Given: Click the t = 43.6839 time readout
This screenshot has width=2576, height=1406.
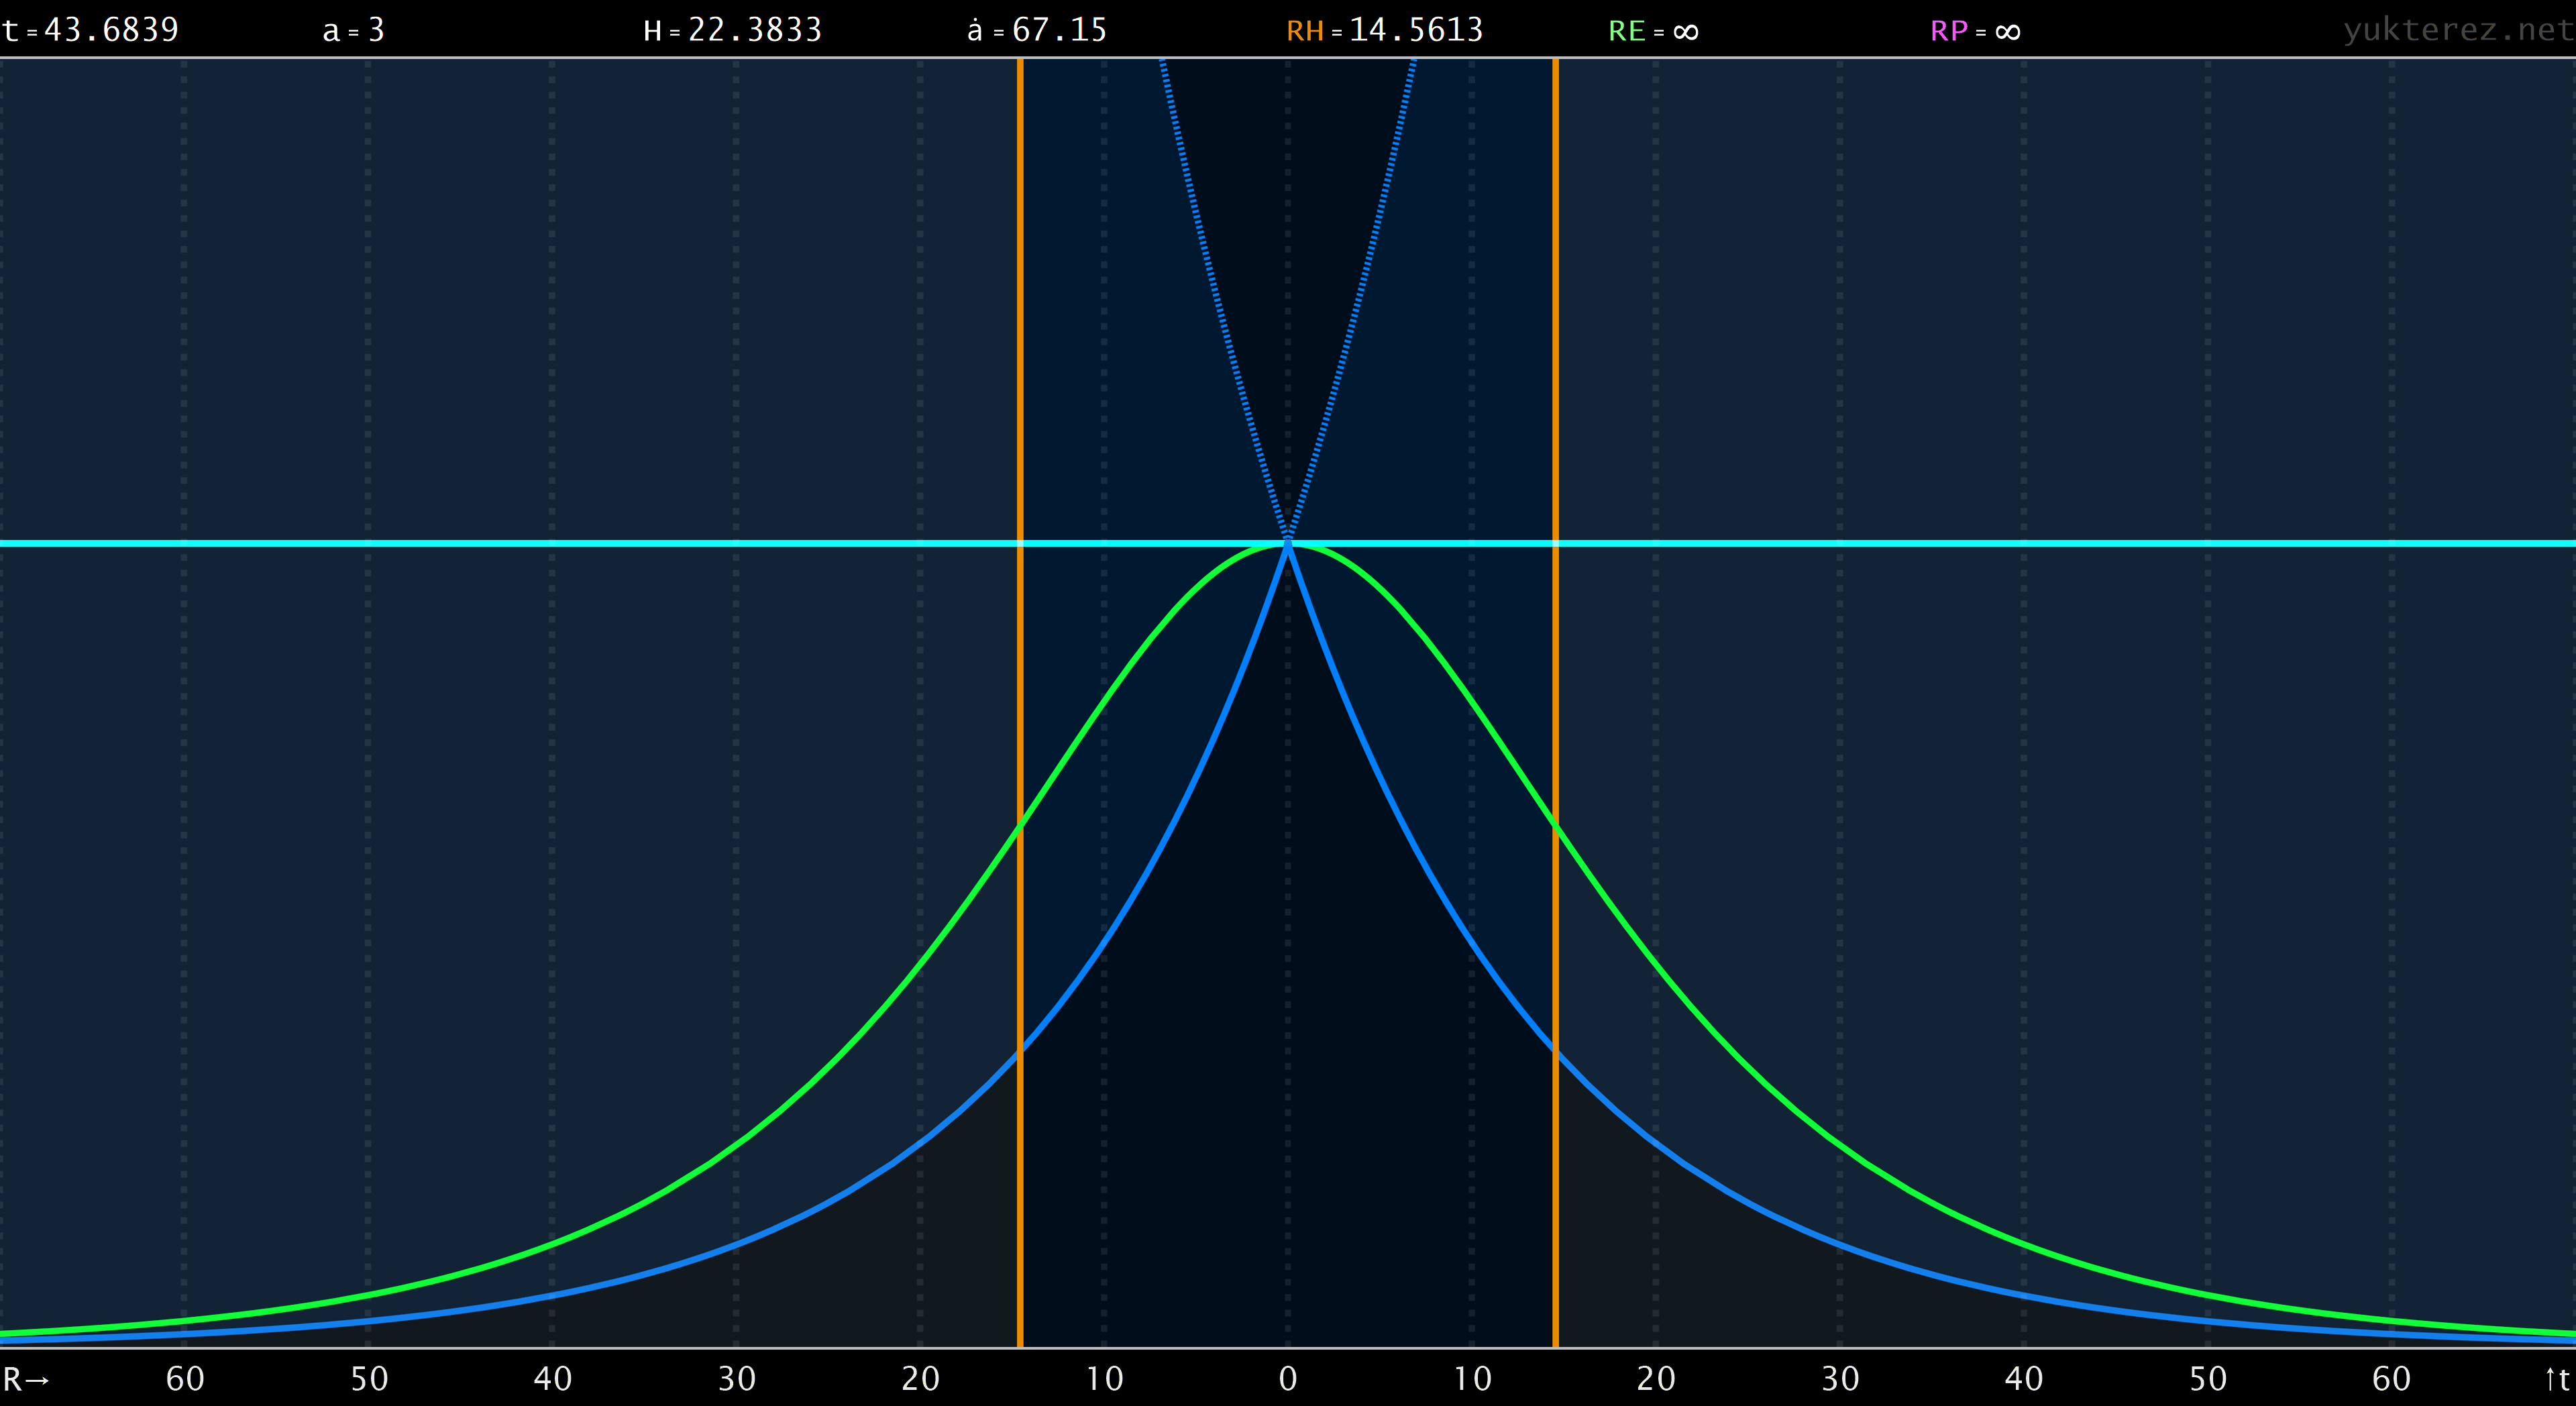Looking at the screenshot, I should [90, 30].
